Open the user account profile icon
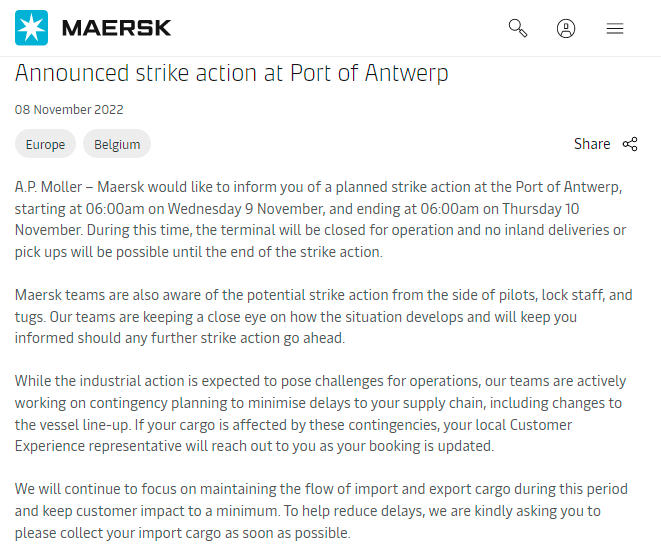The height and width of the screenshot is (551, 661). pos(566,28)
